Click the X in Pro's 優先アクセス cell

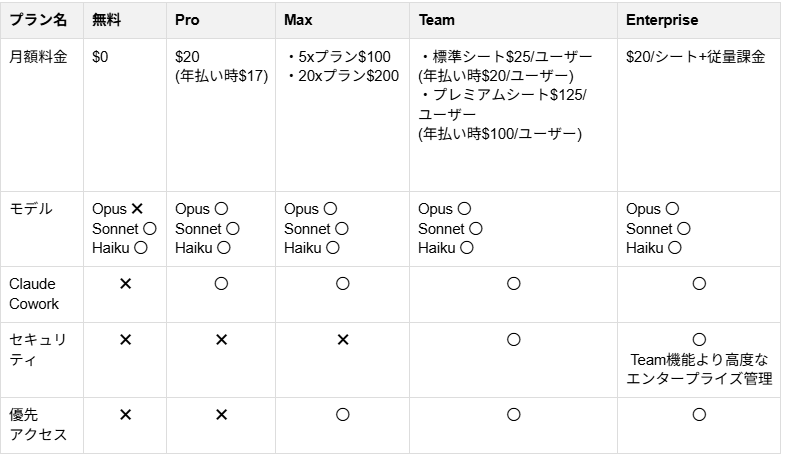[x=221, y=414]
